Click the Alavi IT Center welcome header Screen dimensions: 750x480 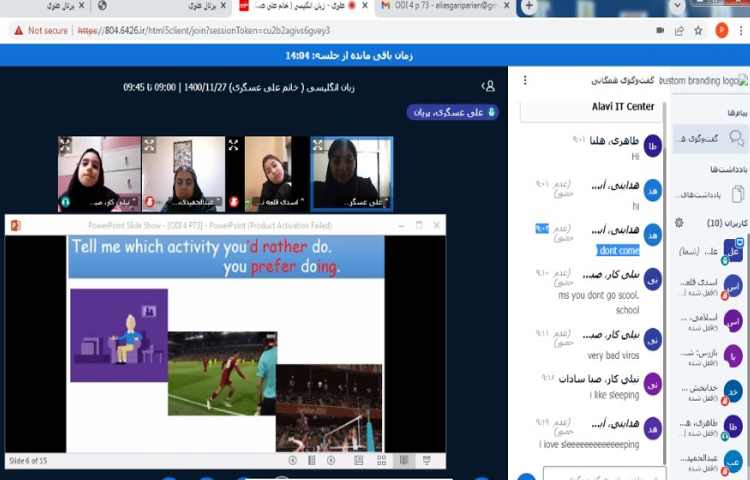click(x=623, y=107)
